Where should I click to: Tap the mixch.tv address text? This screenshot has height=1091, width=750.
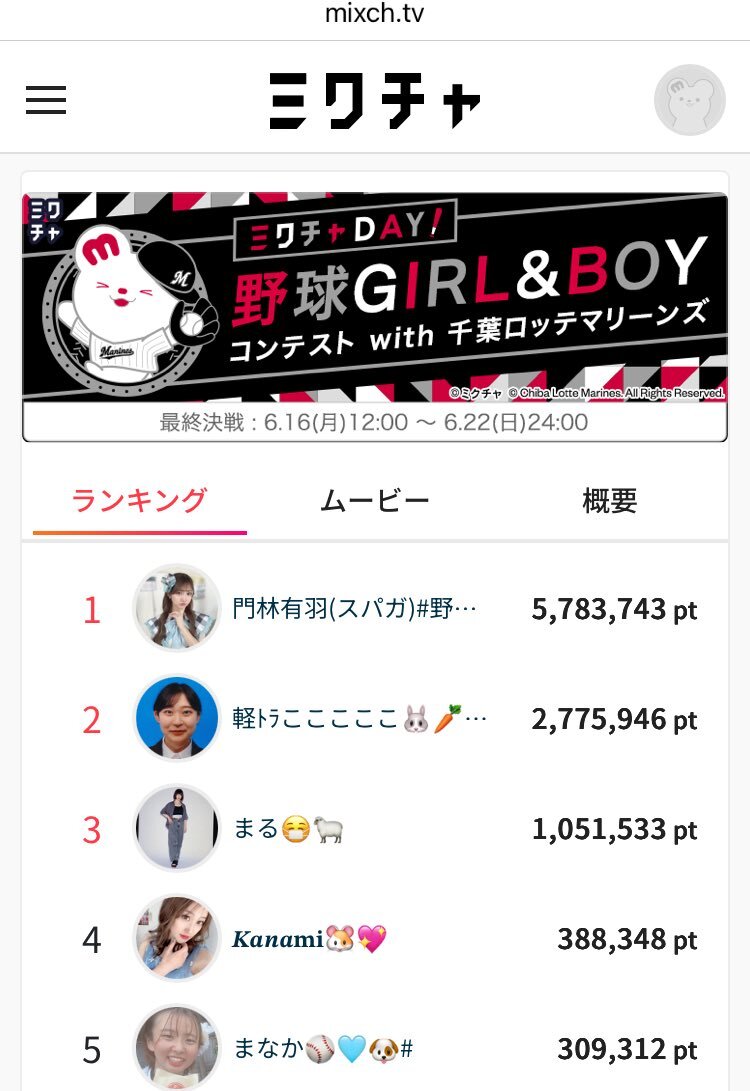pos(374,13)
